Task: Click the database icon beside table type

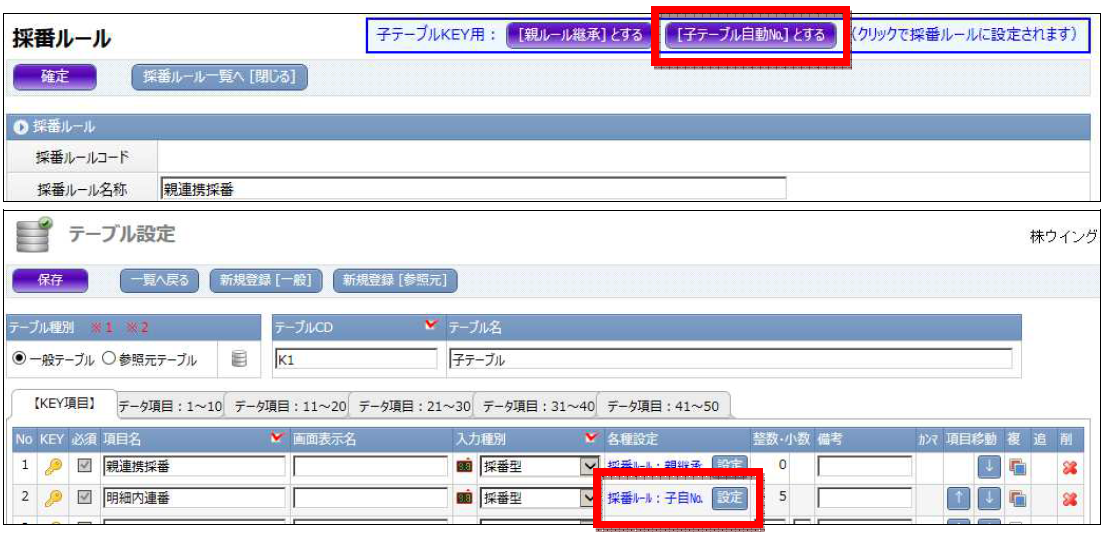Action: pos(239,359)
